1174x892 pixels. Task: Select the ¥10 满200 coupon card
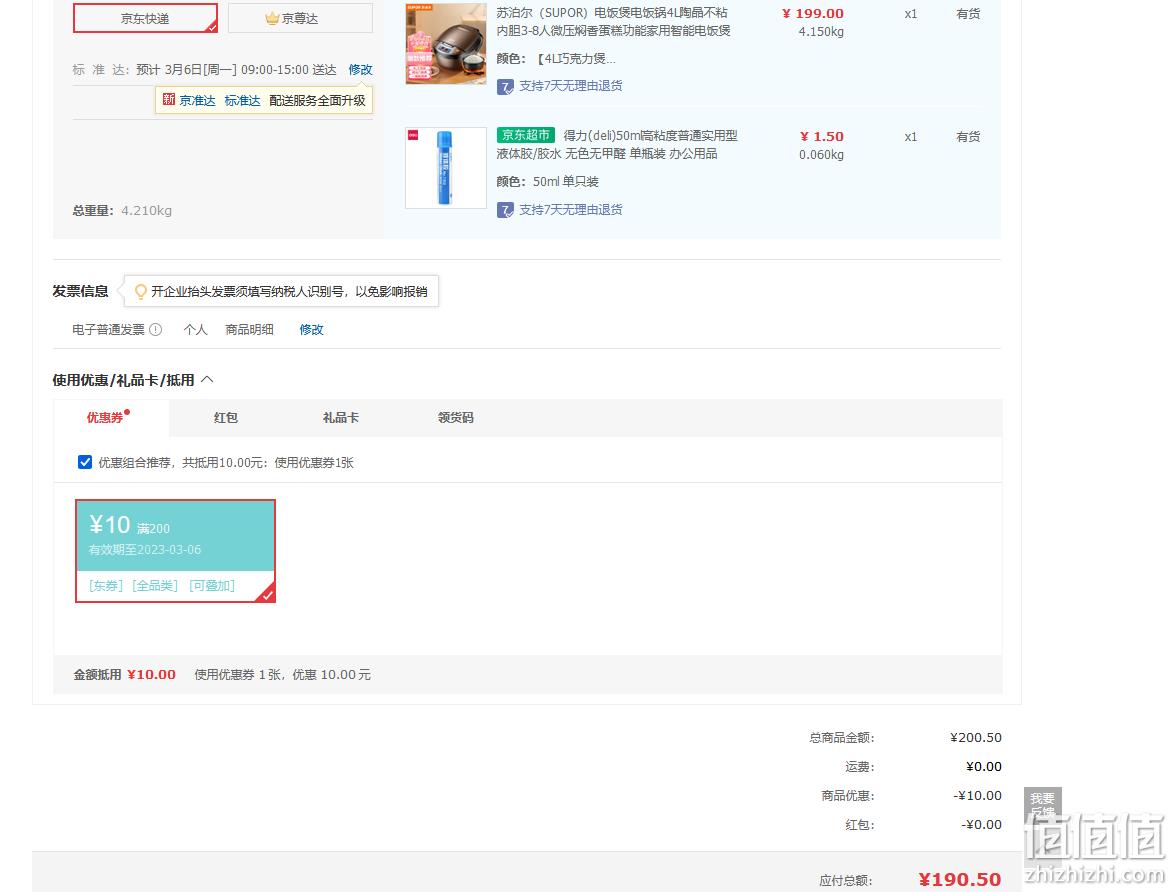coord(175,550)
